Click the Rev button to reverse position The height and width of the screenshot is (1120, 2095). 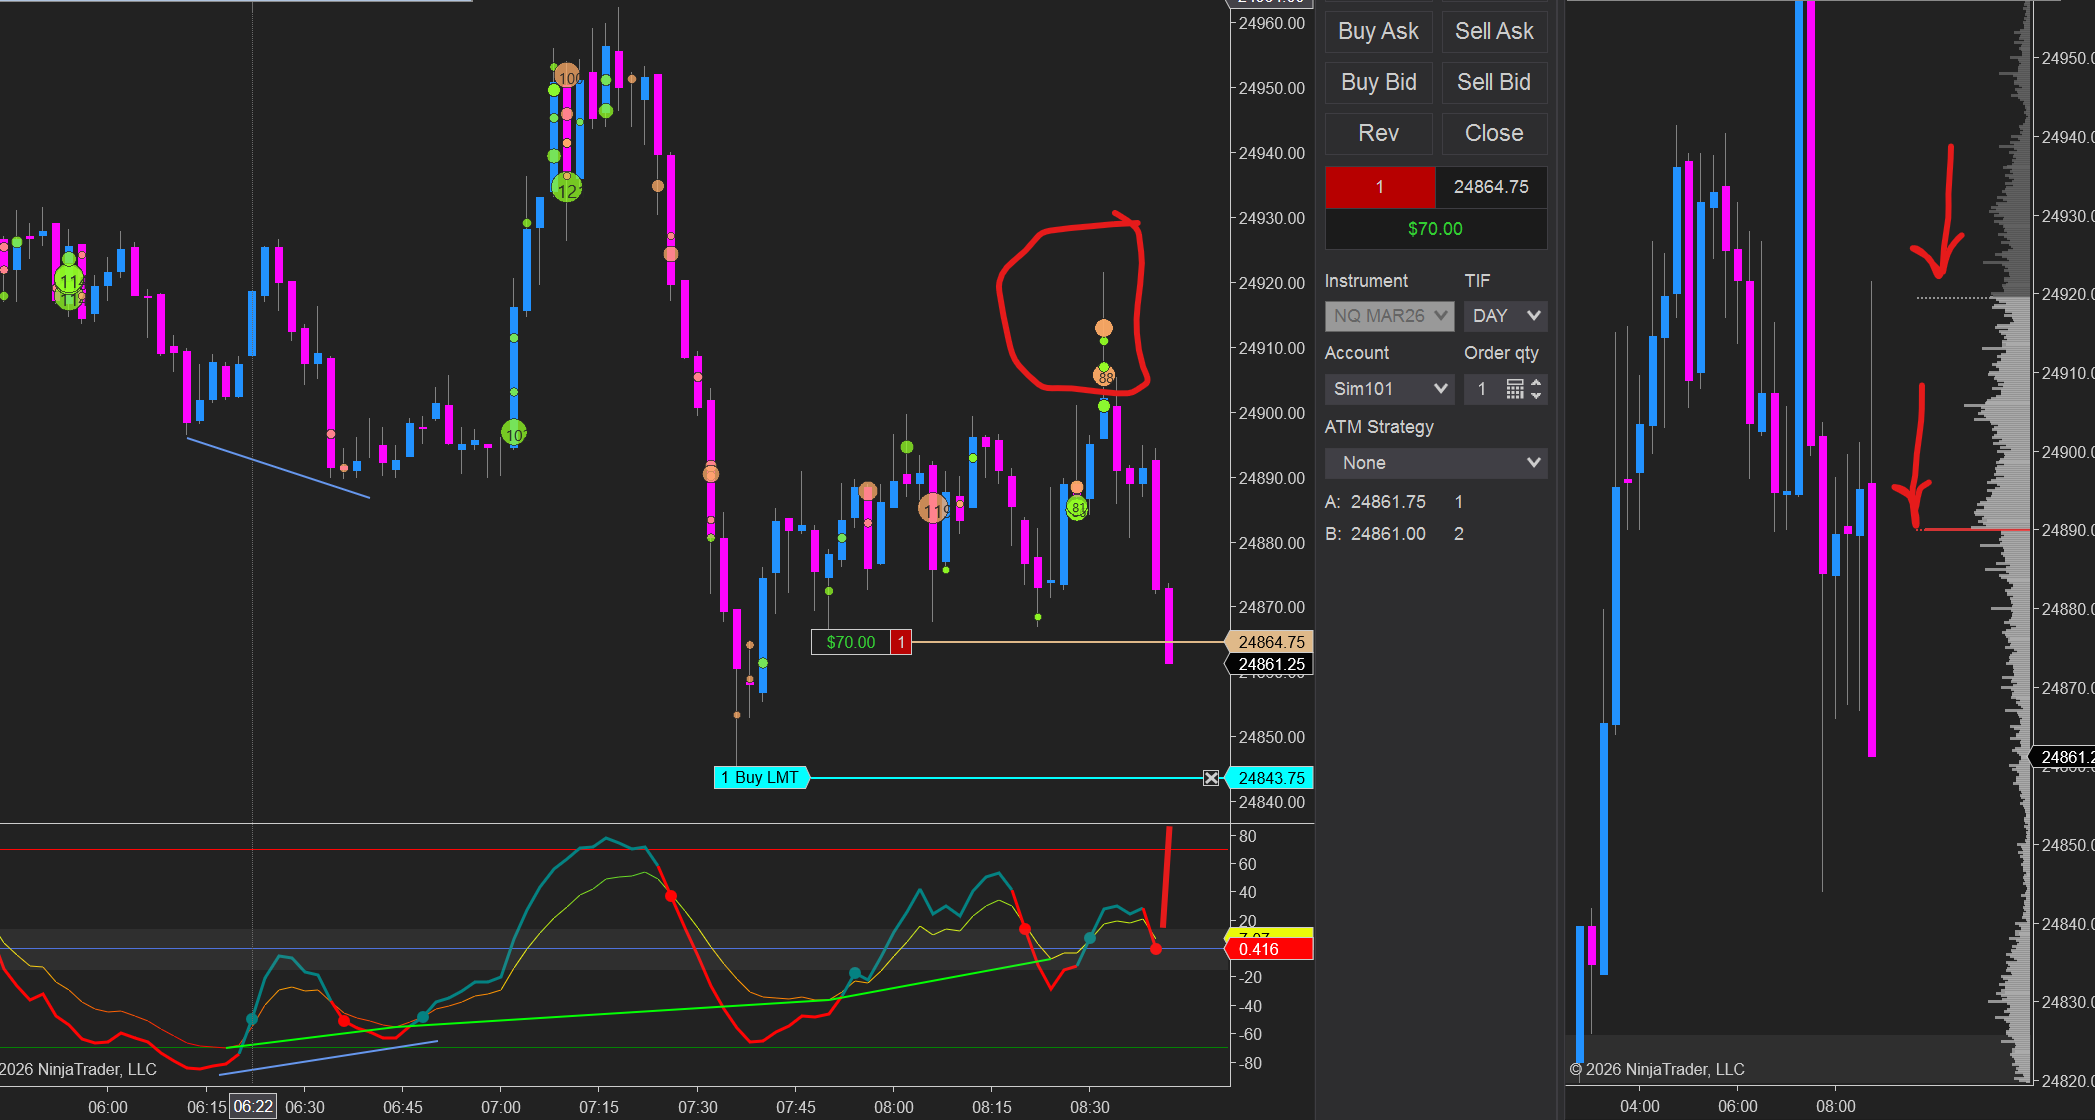[x=1378, y=133]
